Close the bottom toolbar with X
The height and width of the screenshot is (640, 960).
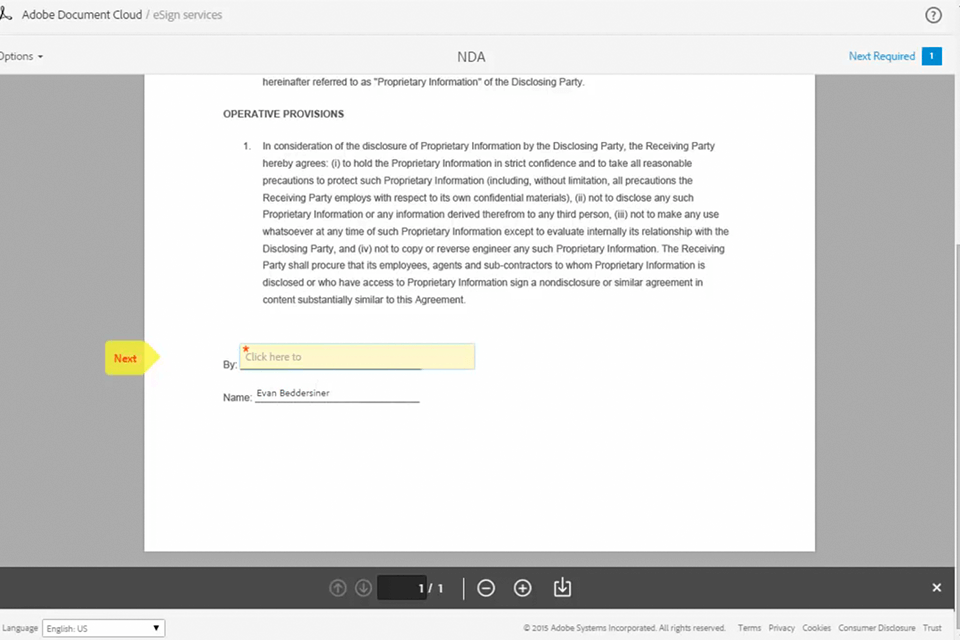(936, 587)
